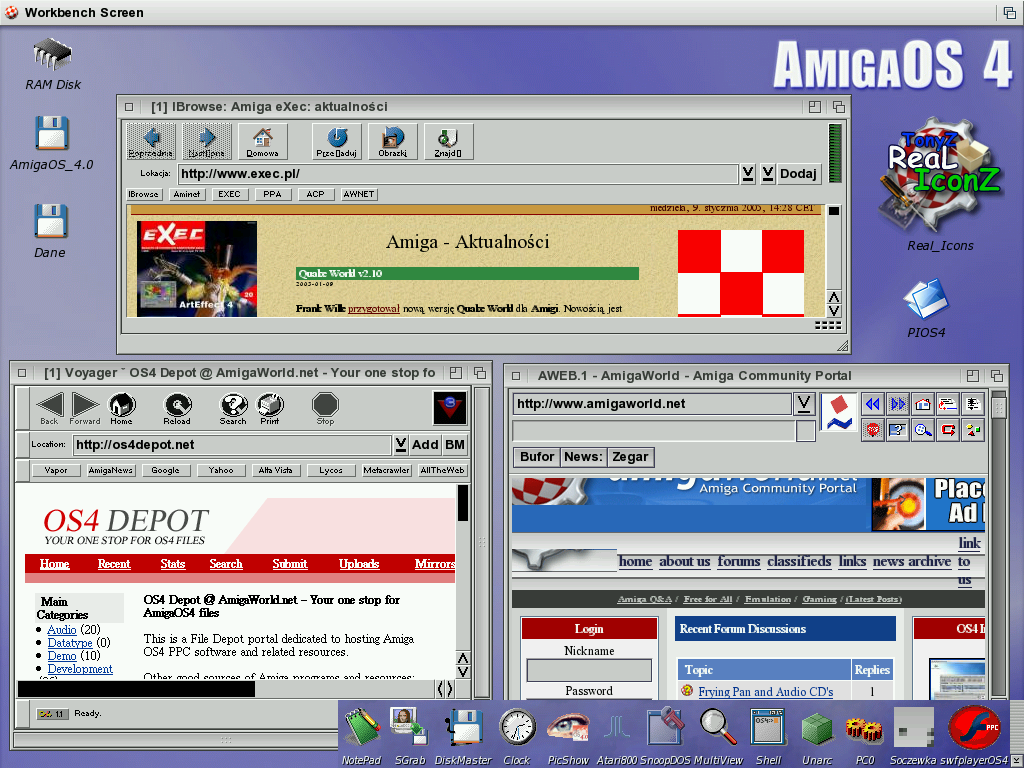Select Aminet bookmark in IBrowse
Image resolution: width=1024 pixels, height=768 pixels.
[187, 194]
